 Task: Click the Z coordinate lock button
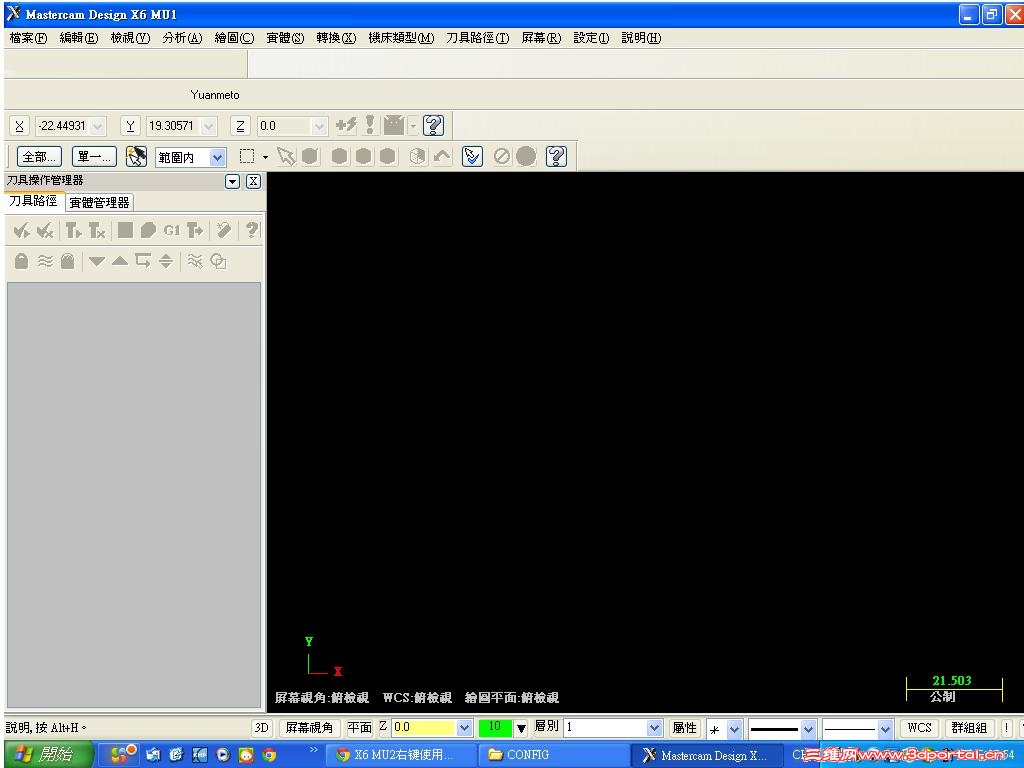coord(240,125)
